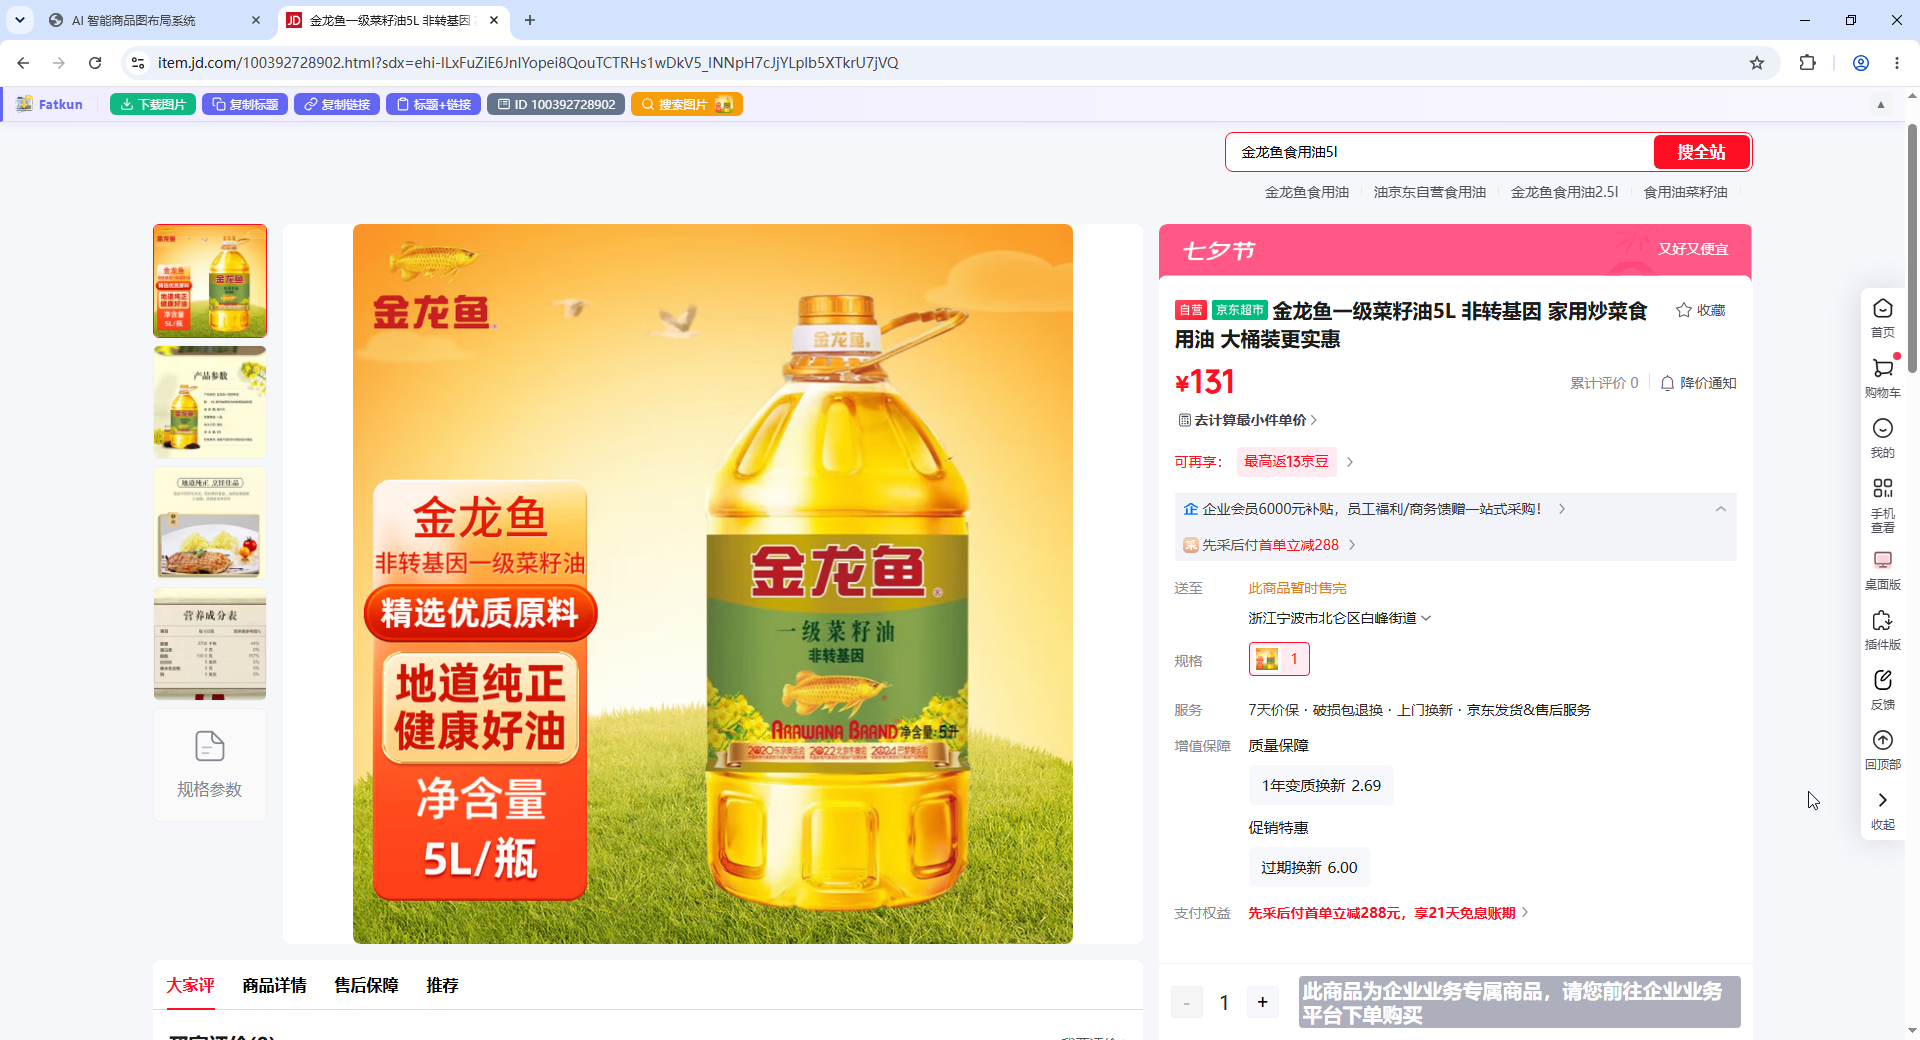Switch to the 大家评 tab
The height and width of the screenshot is (1040, 1920).
pos(190,986)
